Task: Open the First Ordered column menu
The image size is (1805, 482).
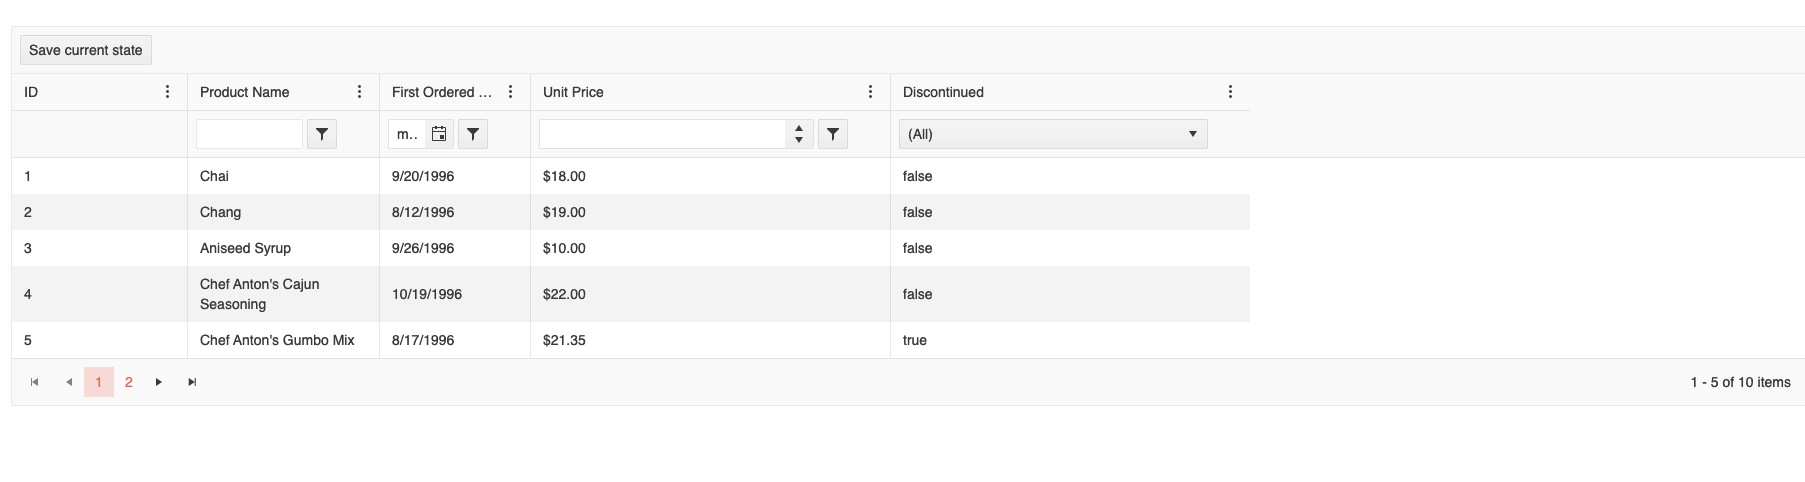Action: click(510, 92)
